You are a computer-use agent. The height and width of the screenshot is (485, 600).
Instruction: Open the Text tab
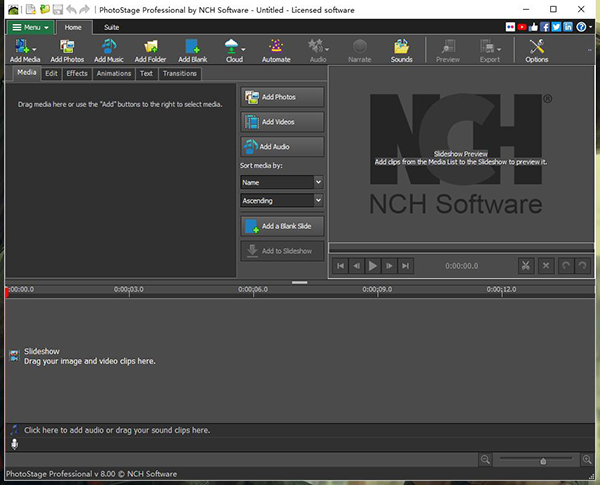pyautogui.click(x=146, y=73)
